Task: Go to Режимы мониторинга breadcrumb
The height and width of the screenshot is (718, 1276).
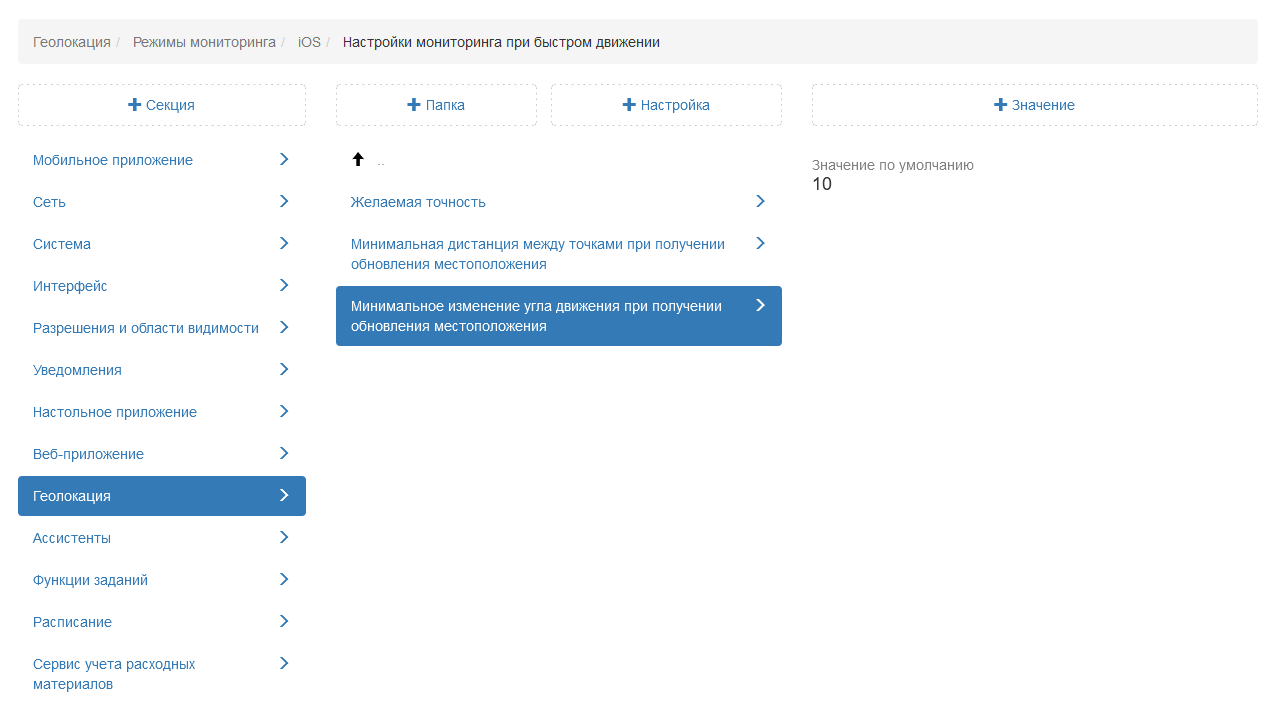Action: coord(204,42)
